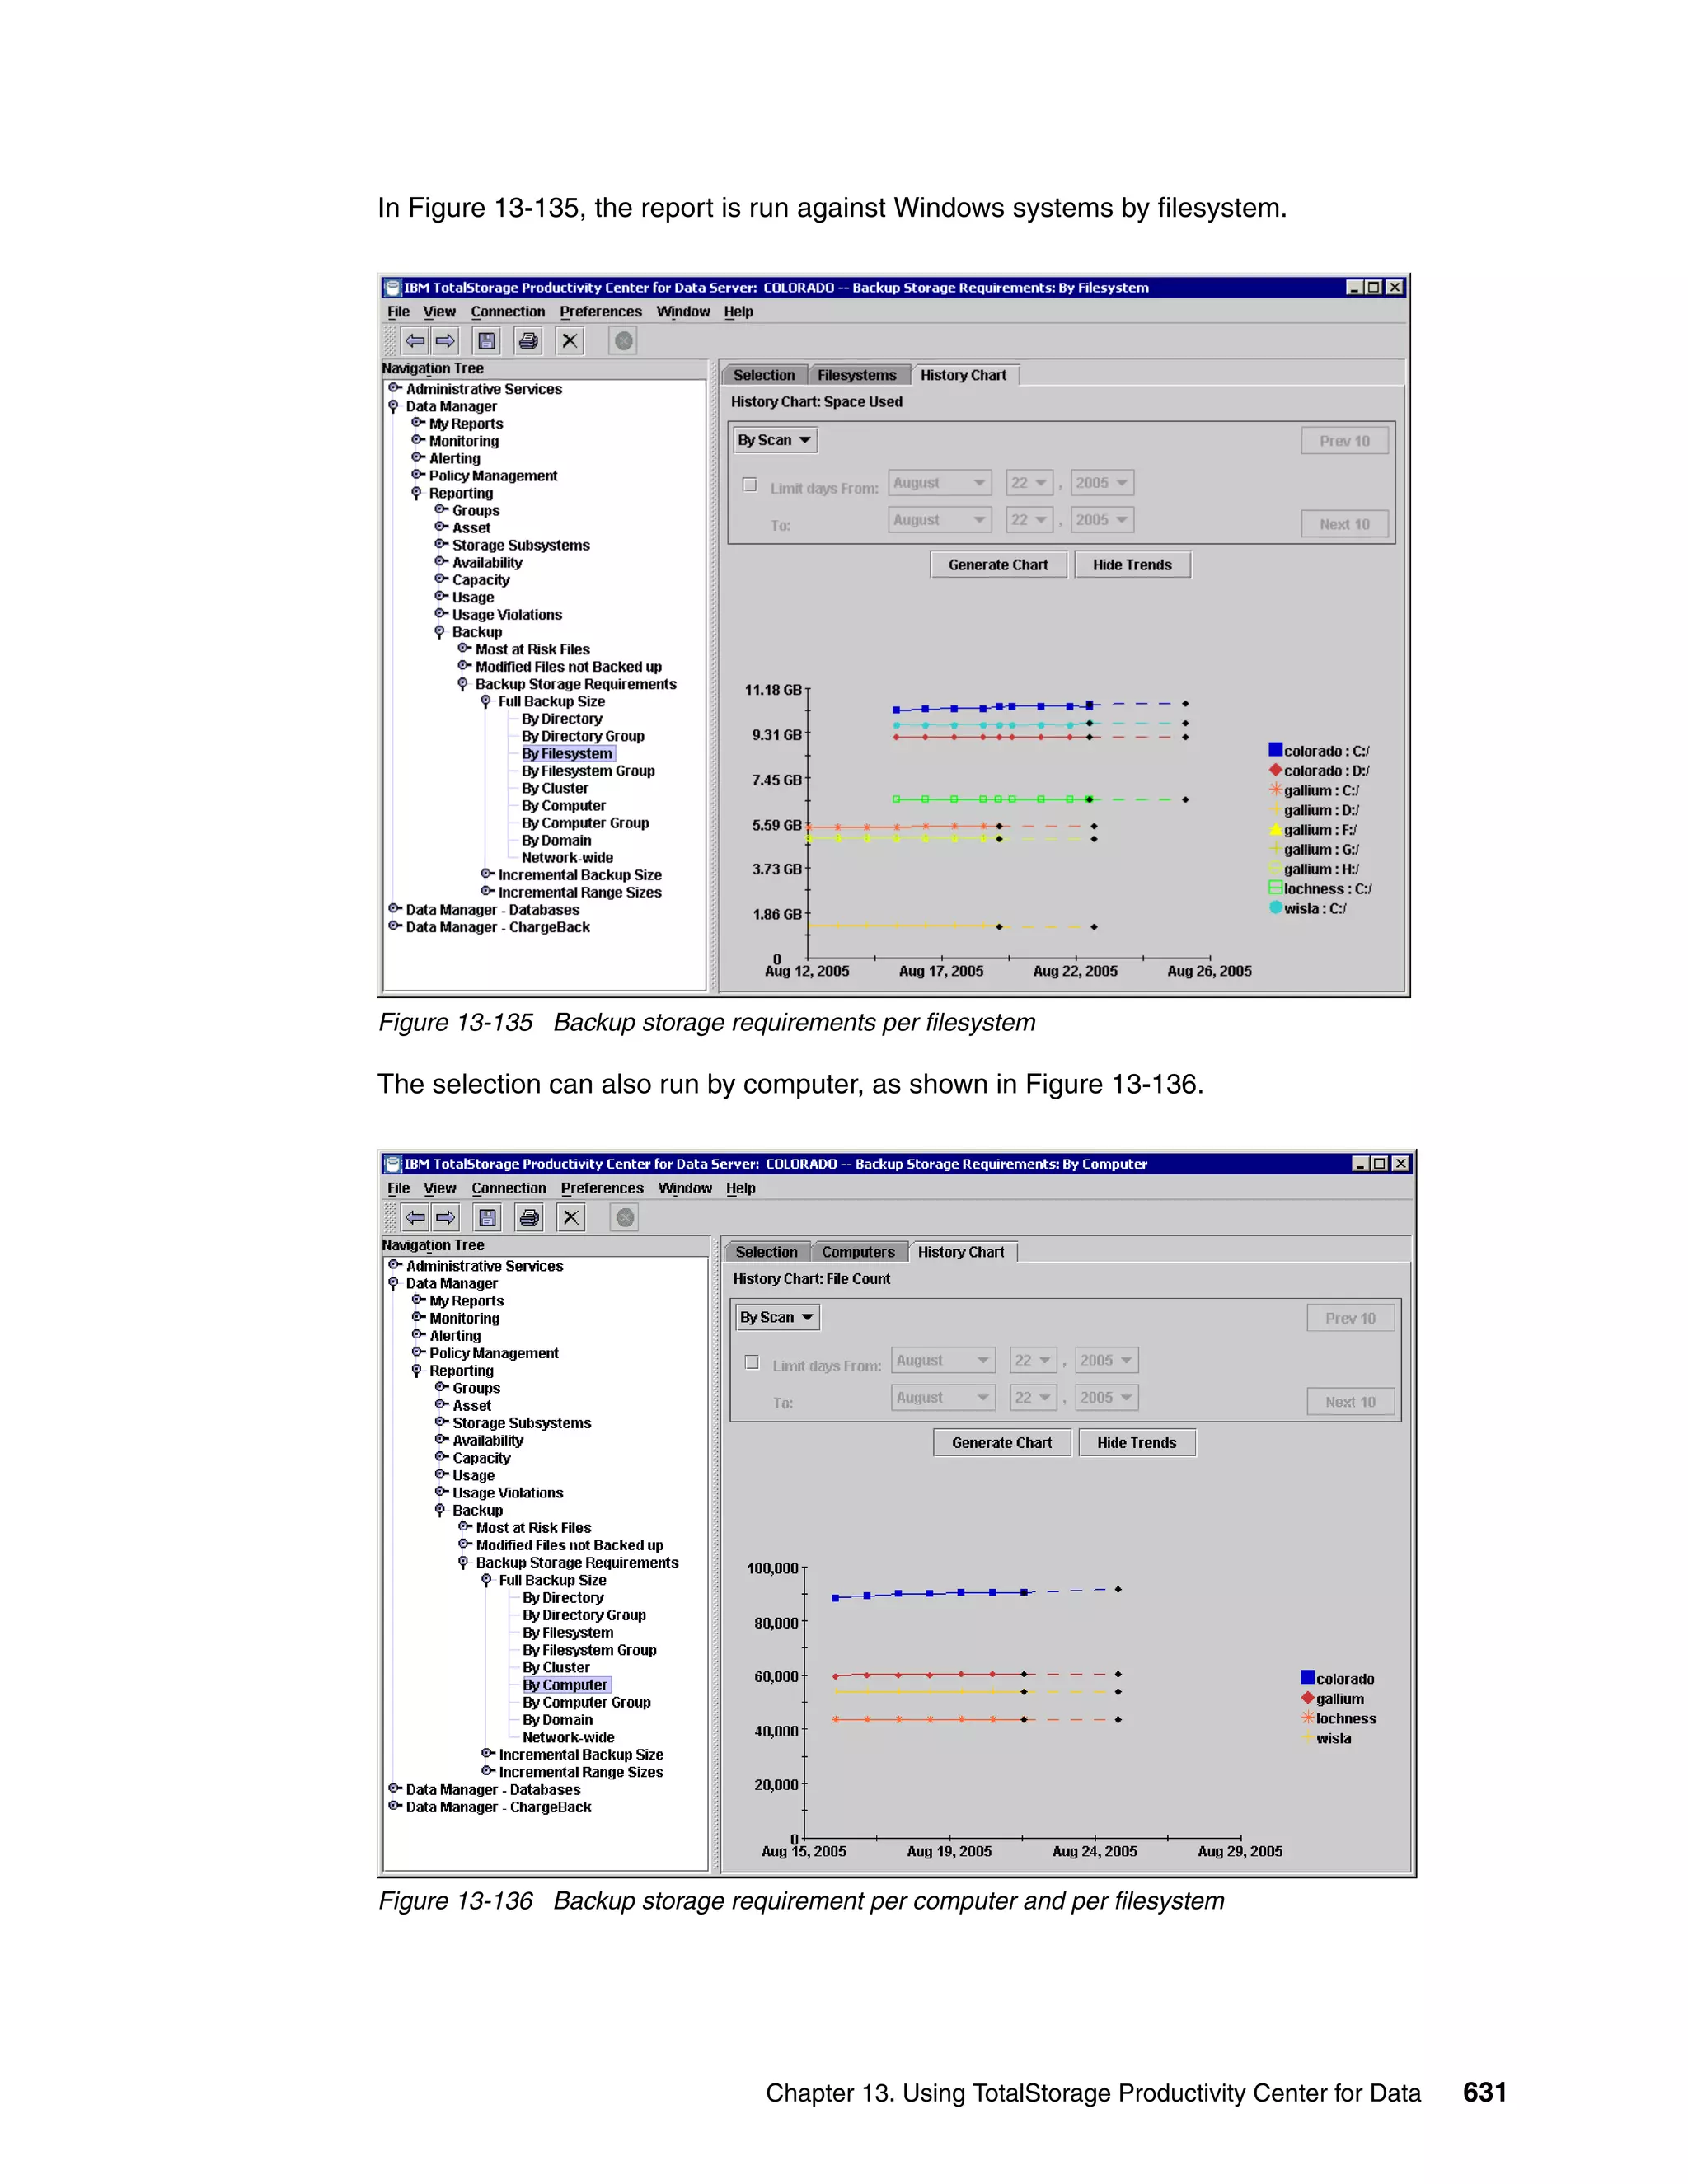The height and width of the screenshot is (2184, 1688).
Task: Expand Data Manager - Databases node in By Filesystem window
Action: 394,909
